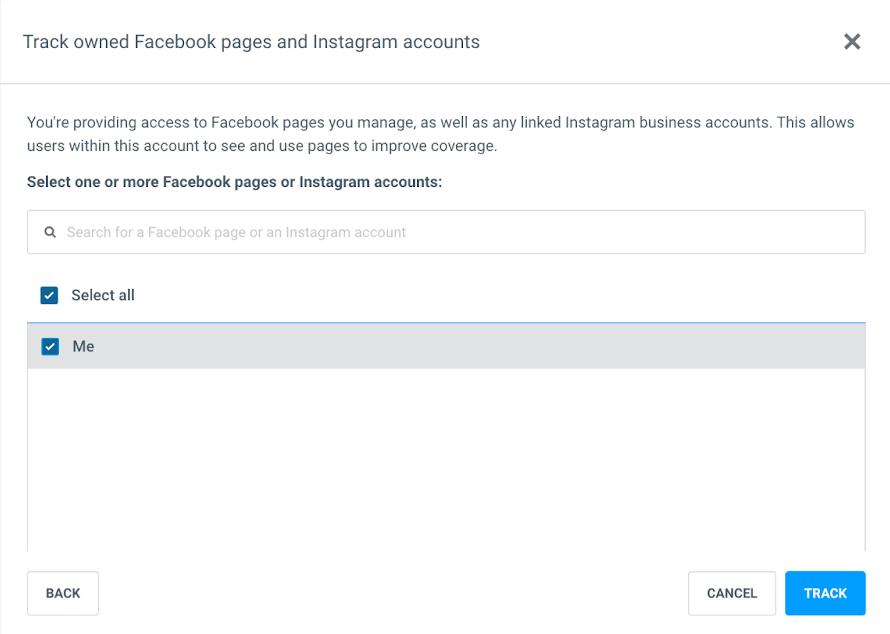Select the highlighted Me row in the list
Image resolution: width=890 pixels, height=634 pixels.
pos(446,346)
